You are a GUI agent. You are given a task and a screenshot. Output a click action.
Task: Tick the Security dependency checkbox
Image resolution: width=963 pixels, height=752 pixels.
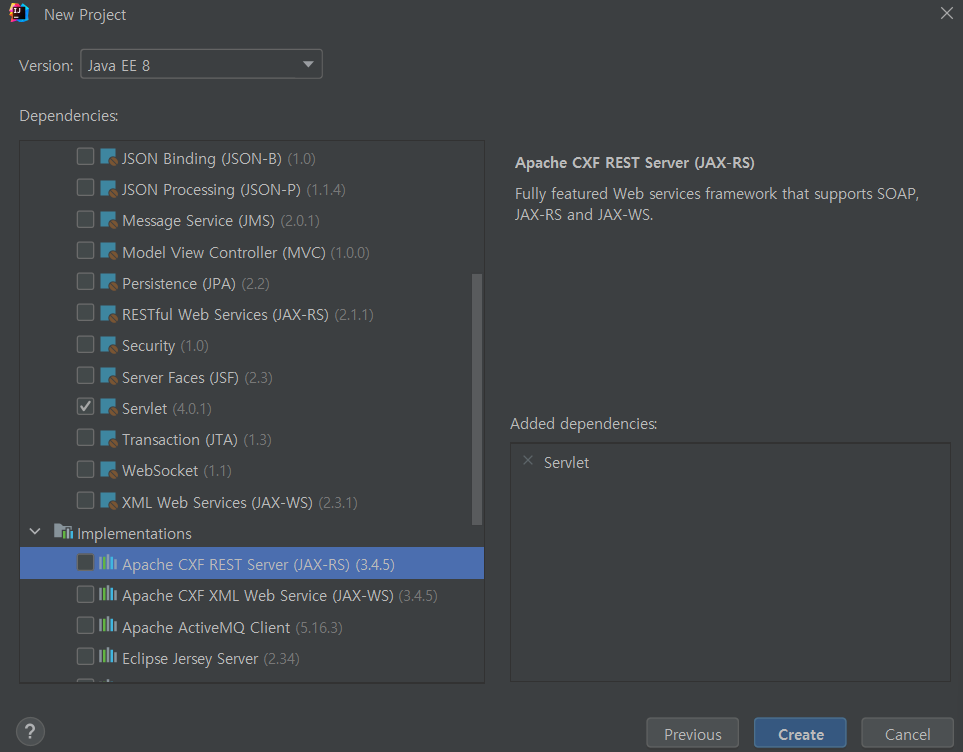point(85,344)
